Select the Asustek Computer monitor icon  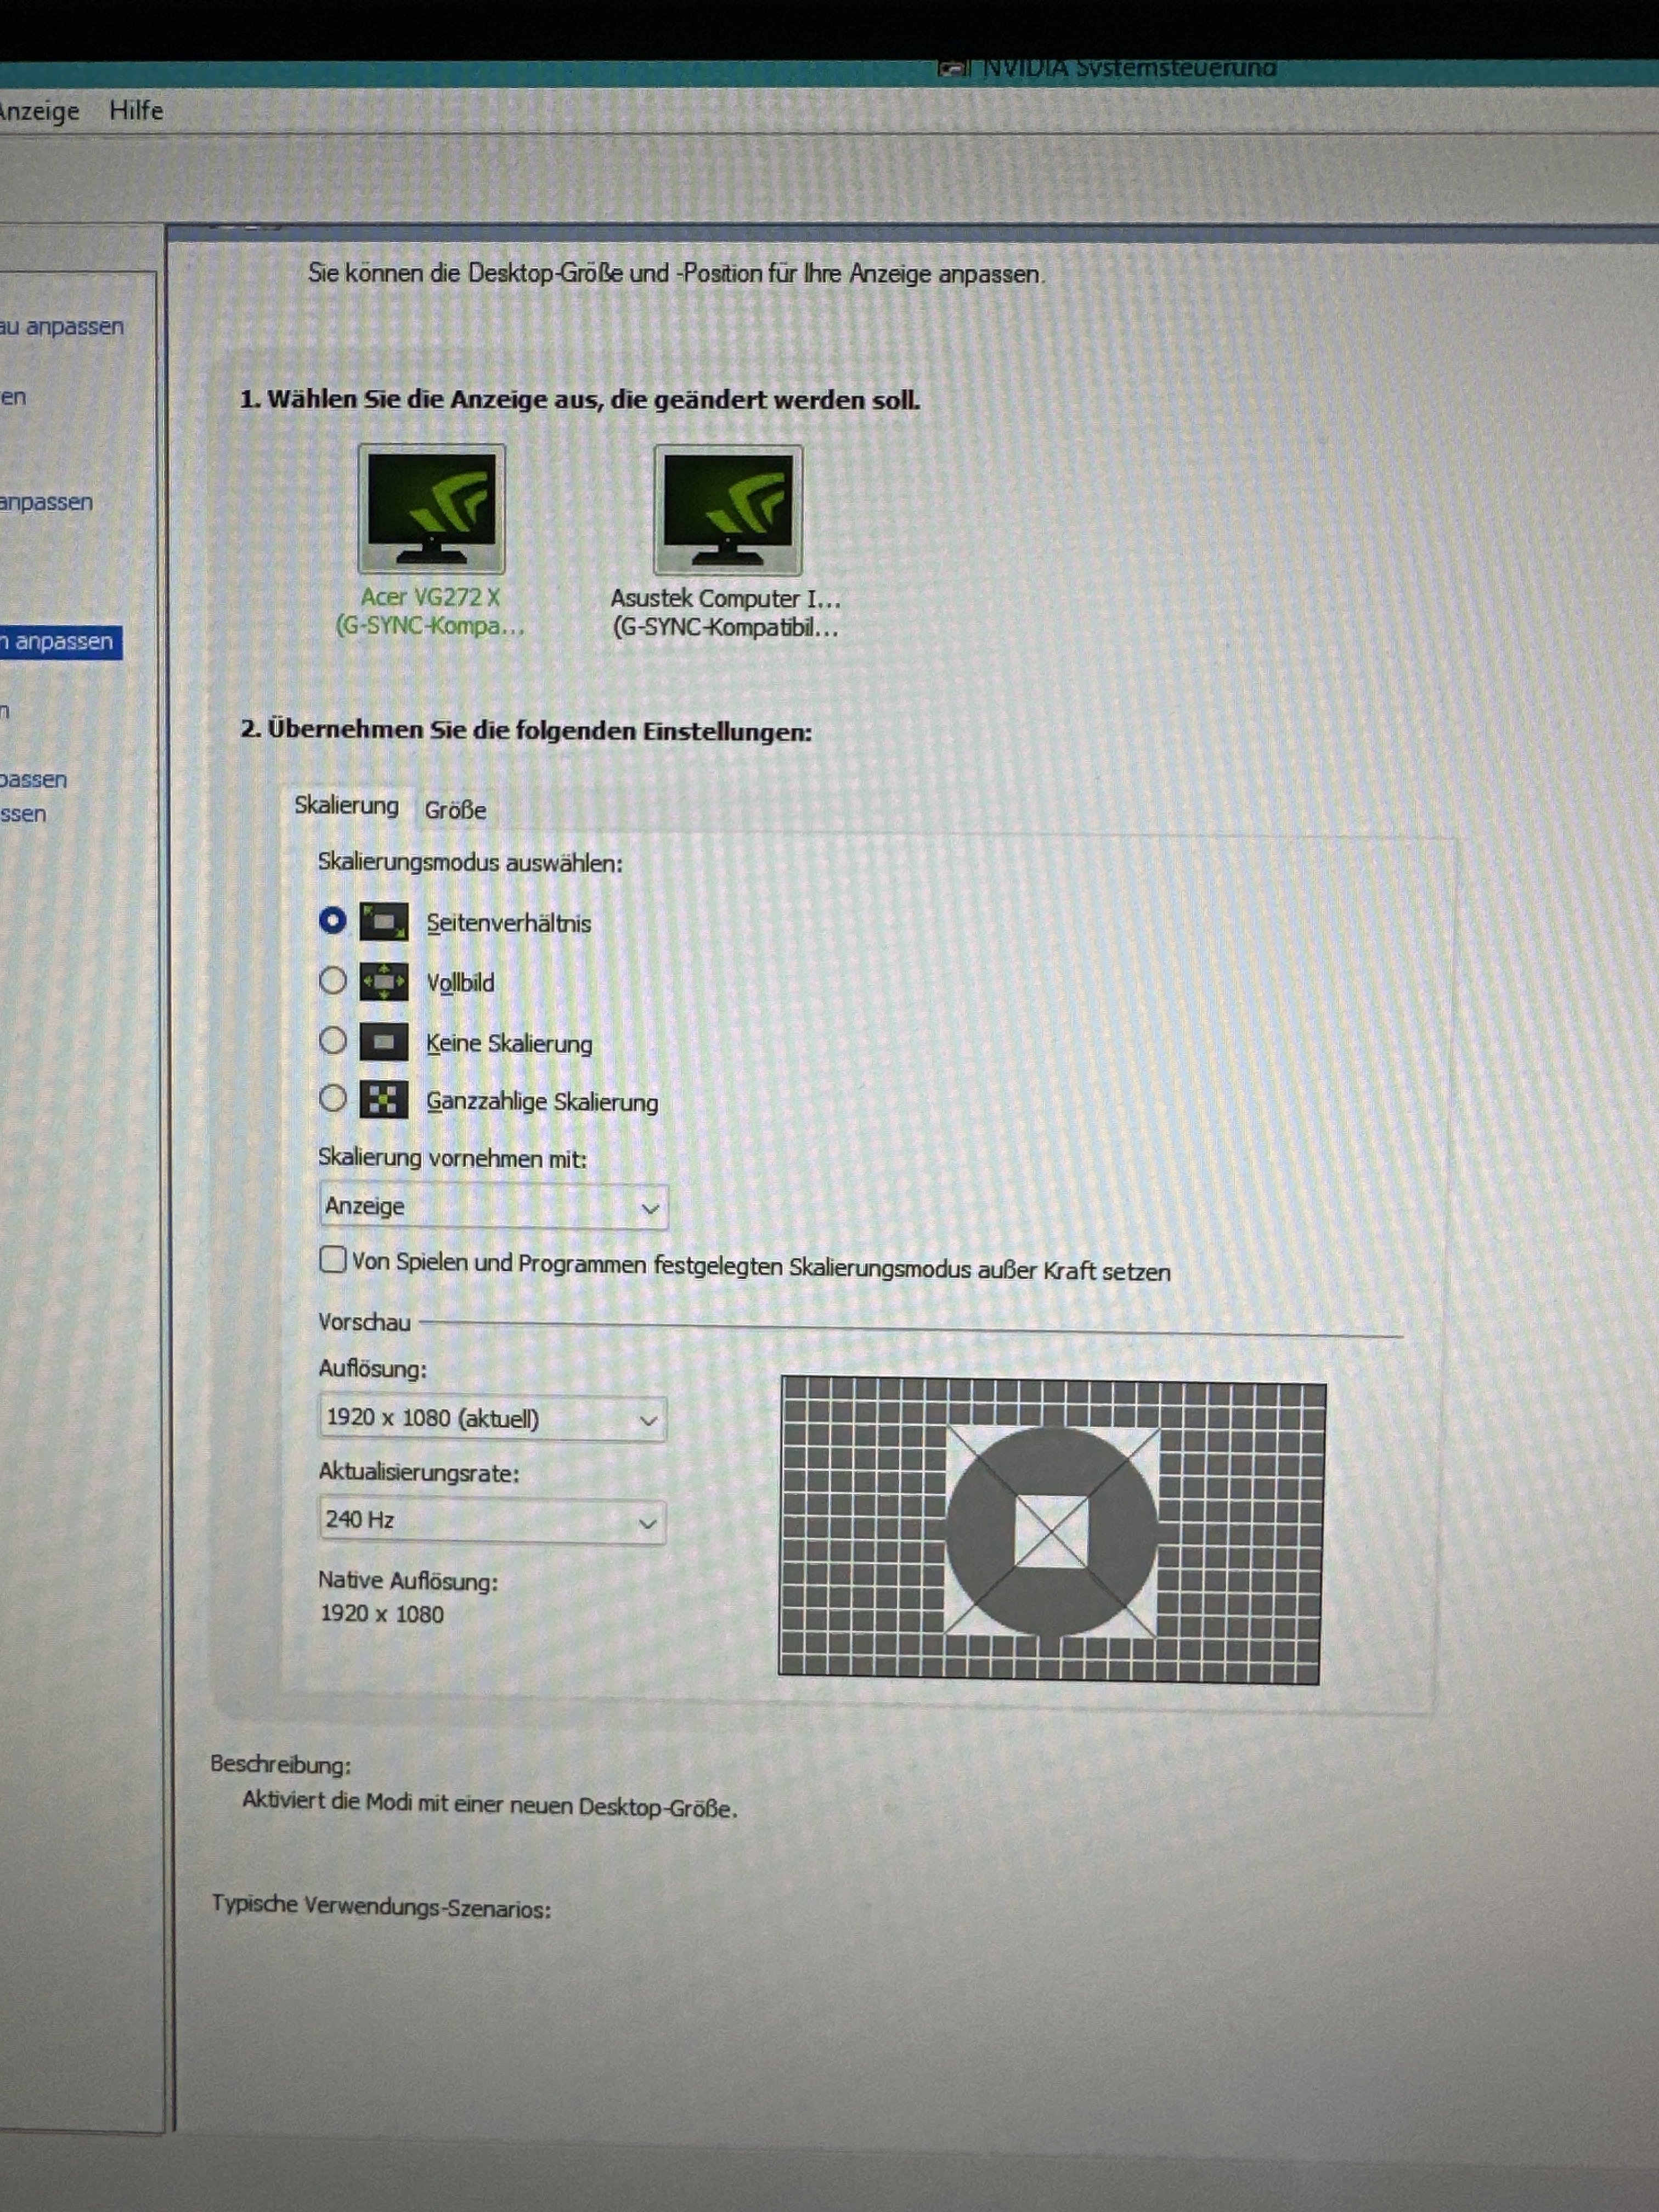tap(728, 510)
